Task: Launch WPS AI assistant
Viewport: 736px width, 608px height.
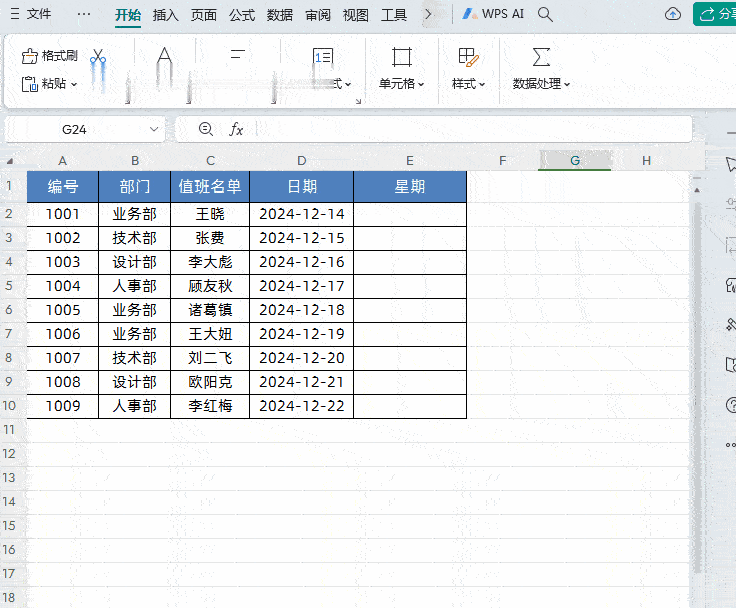Action: point(492,14)
